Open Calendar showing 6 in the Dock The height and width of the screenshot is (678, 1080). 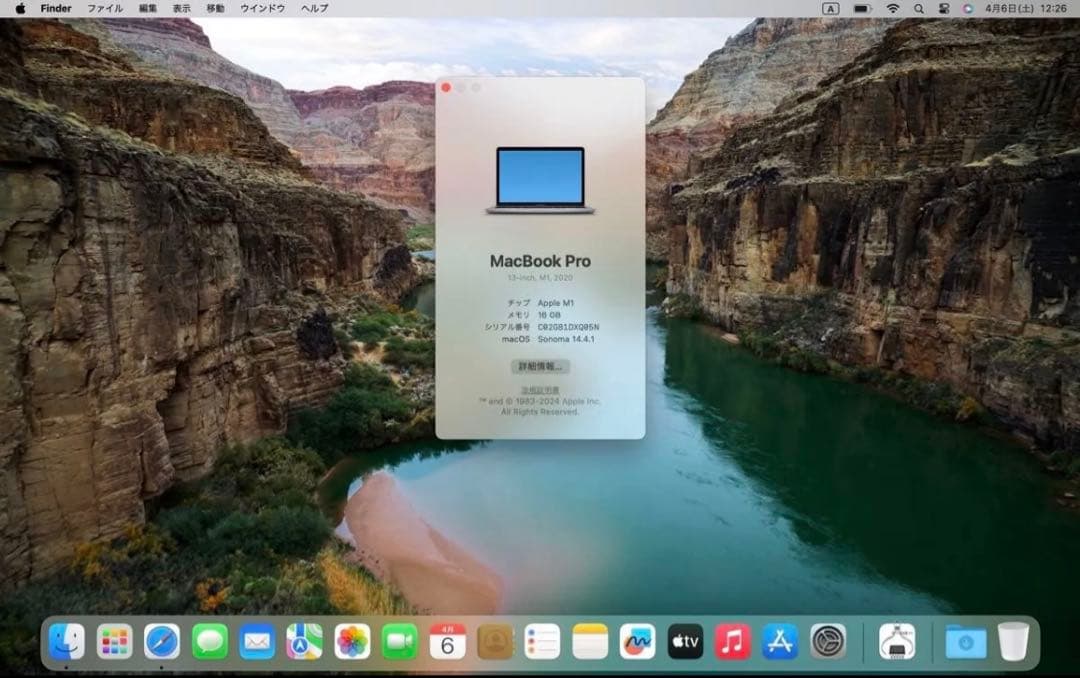pyautogui.click(x=447, y=641)
